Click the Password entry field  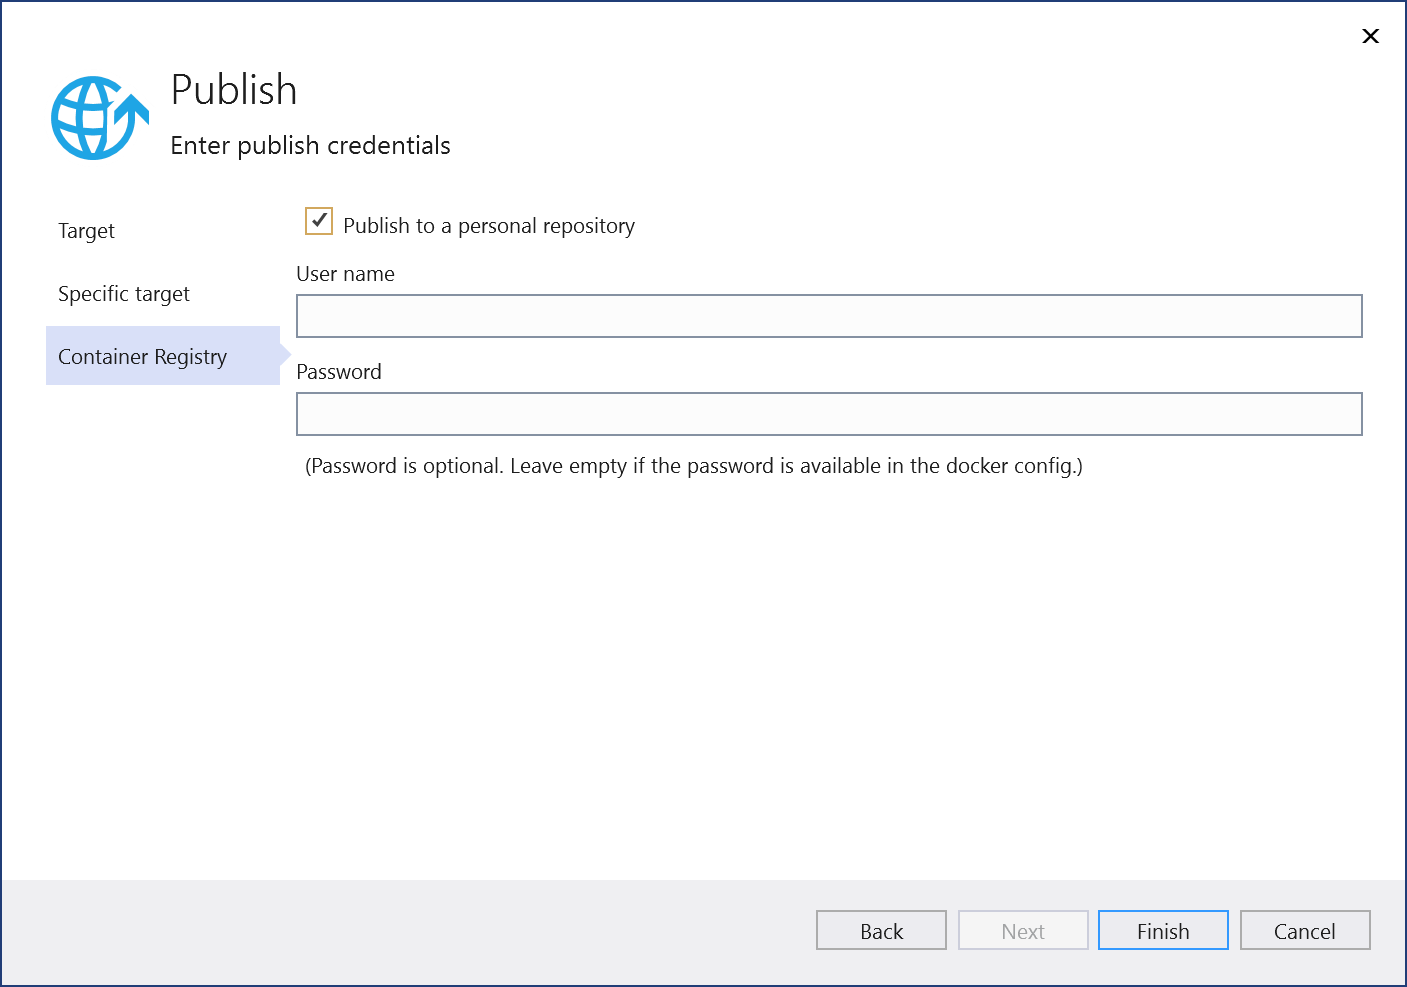click(x=829, y=413)
